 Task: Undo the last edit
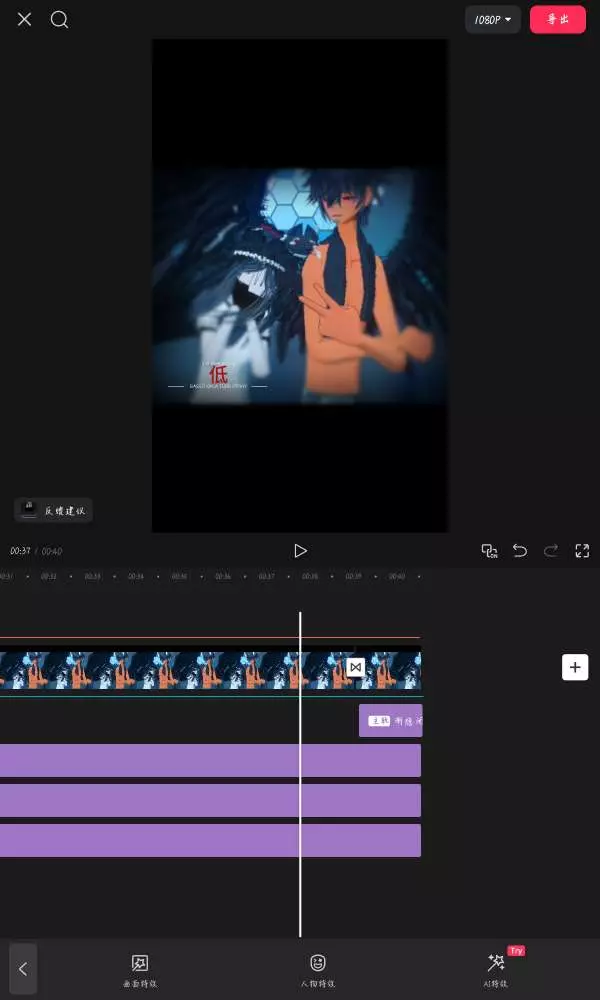[520, 551]
